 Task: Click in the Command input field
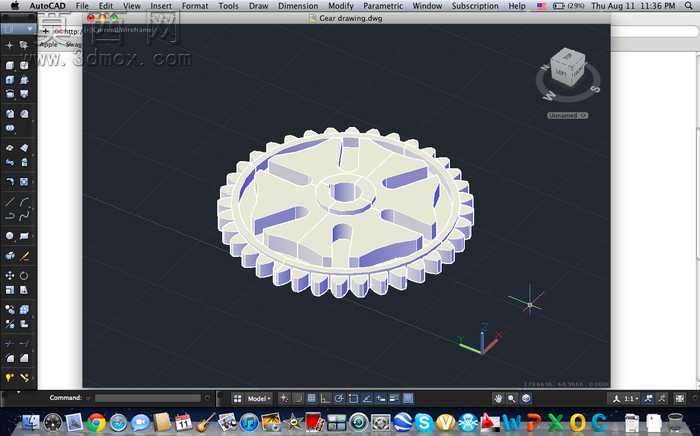(x=148, y=398)
